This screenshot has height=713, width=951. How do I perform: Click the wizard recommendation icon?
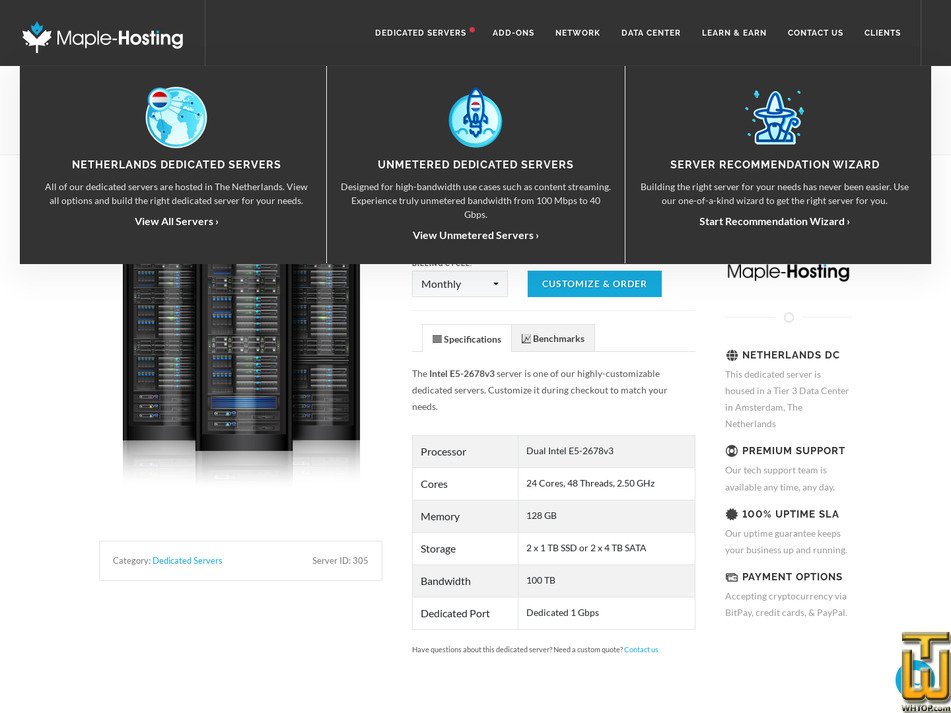(774, 118)
